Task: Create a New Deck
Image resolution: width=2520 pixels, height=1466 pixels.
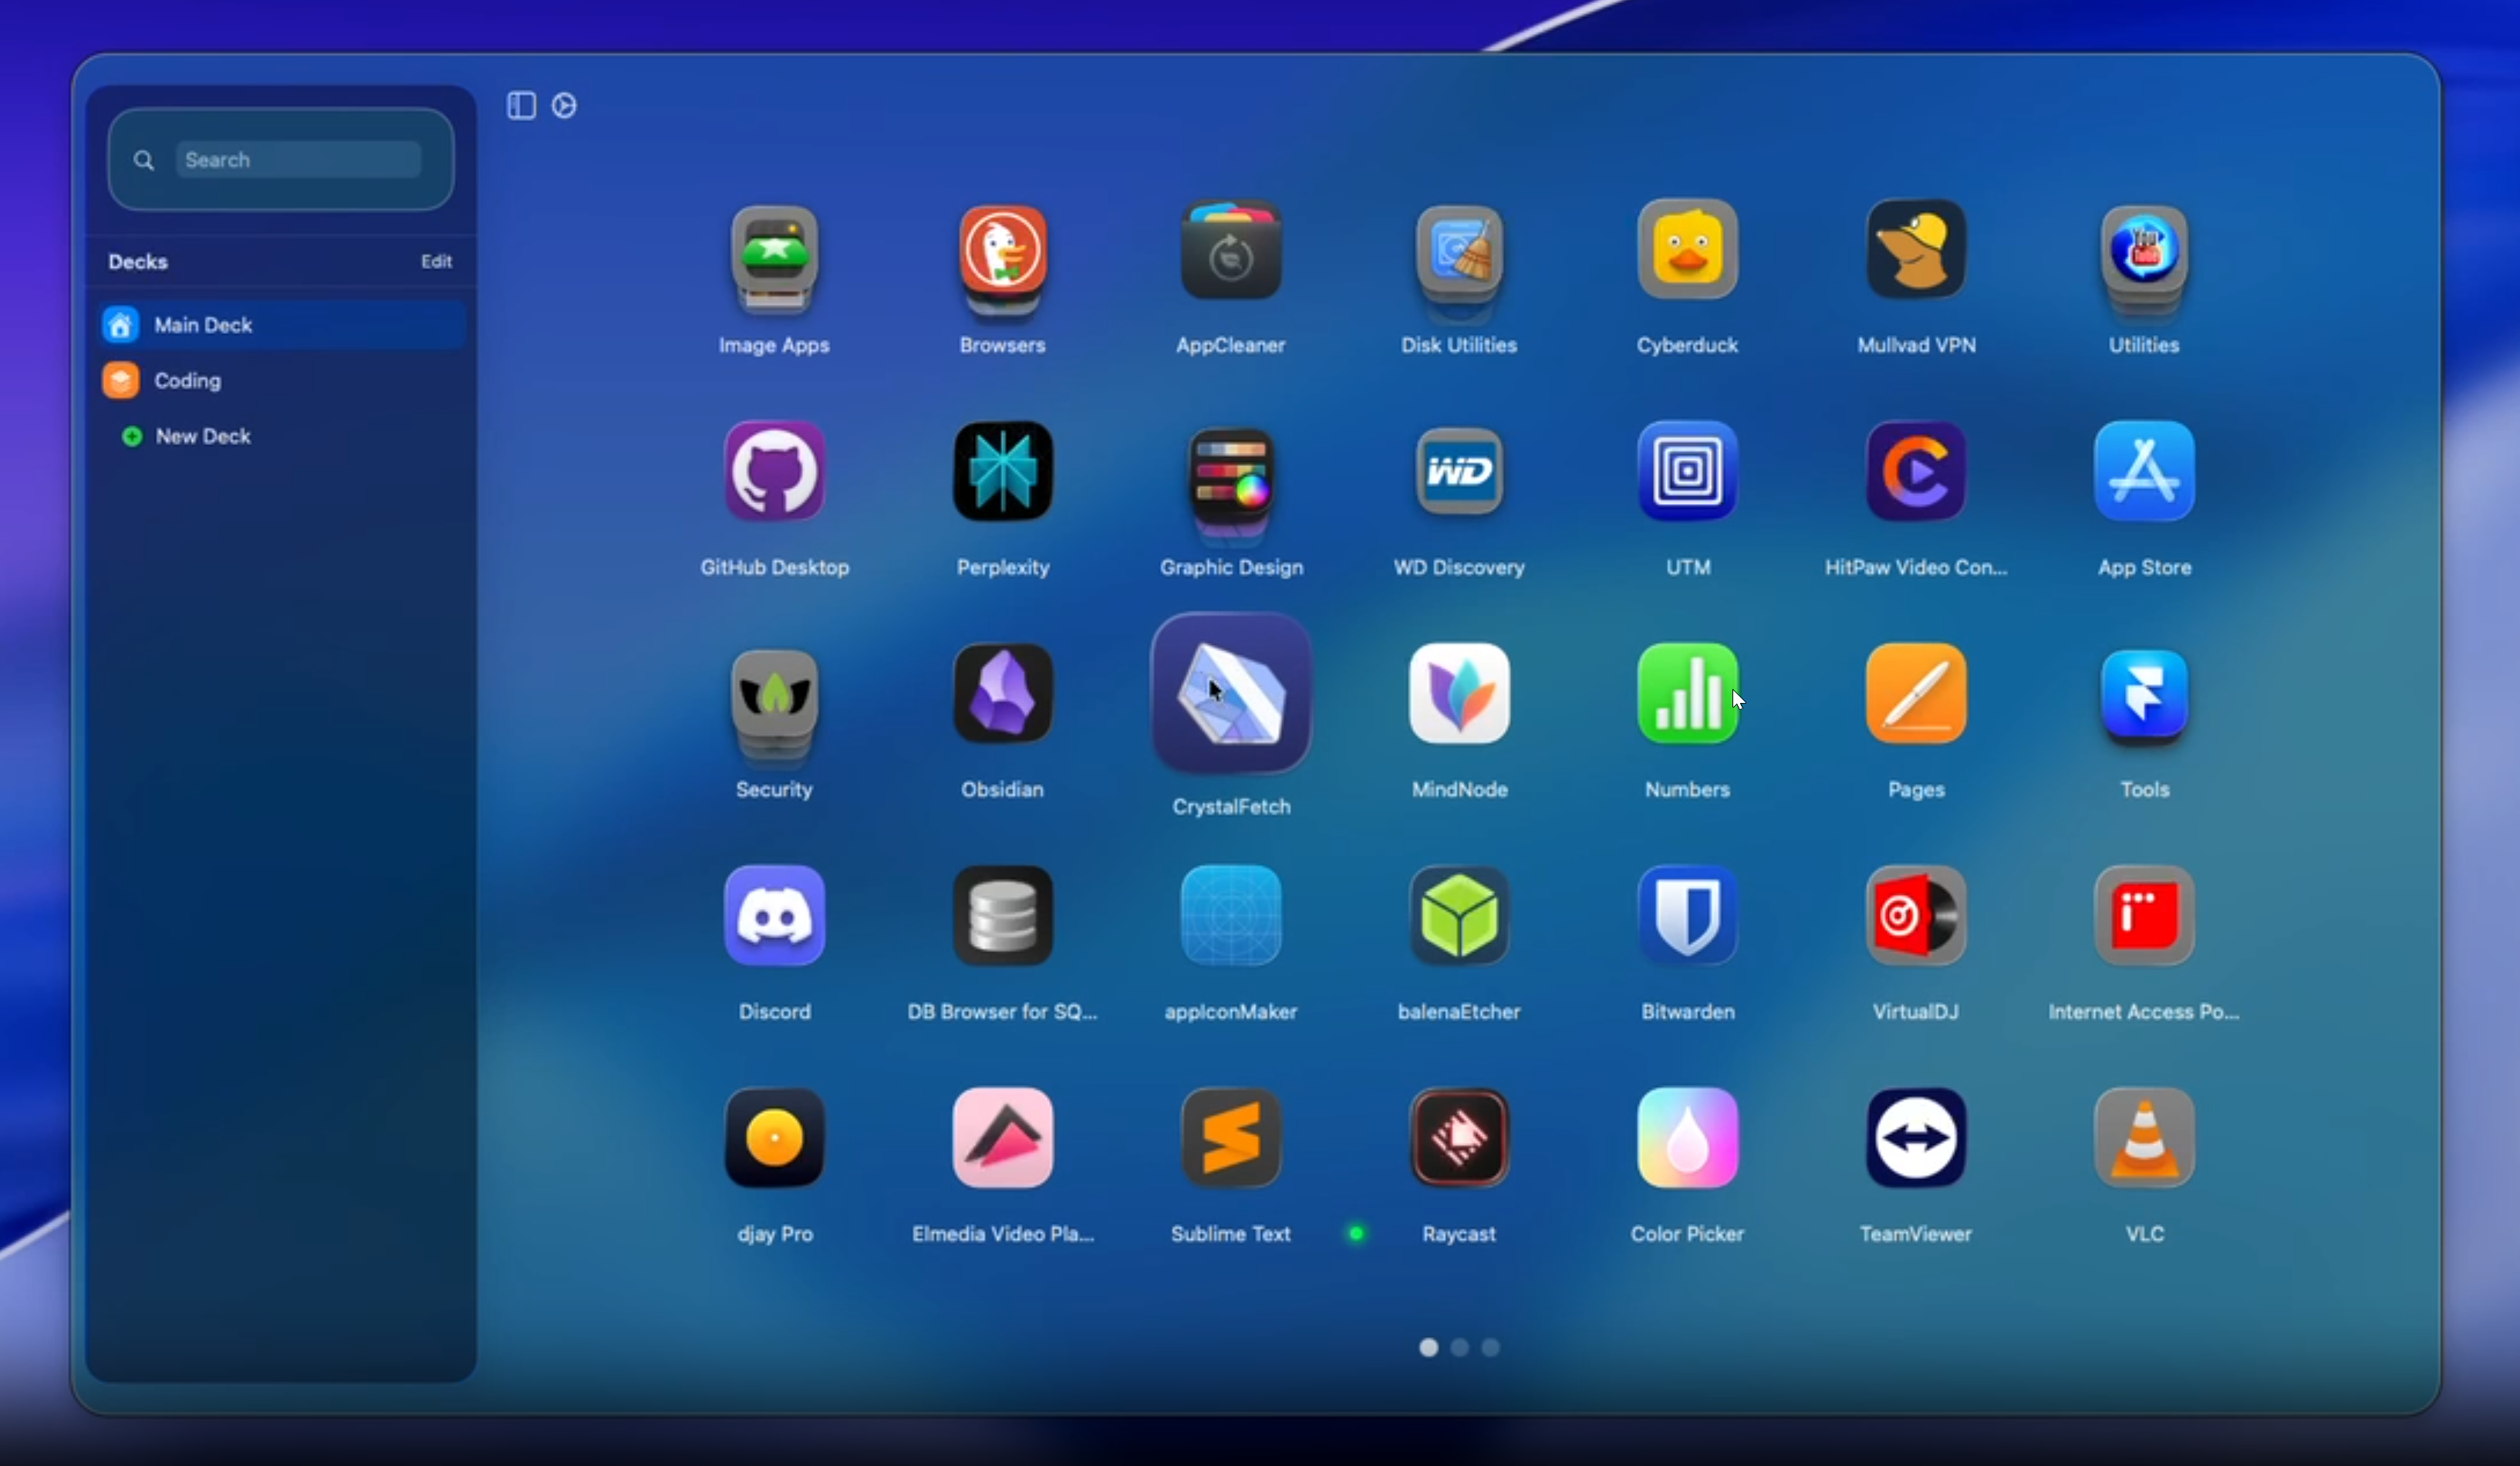Action: tap(201, 436)
